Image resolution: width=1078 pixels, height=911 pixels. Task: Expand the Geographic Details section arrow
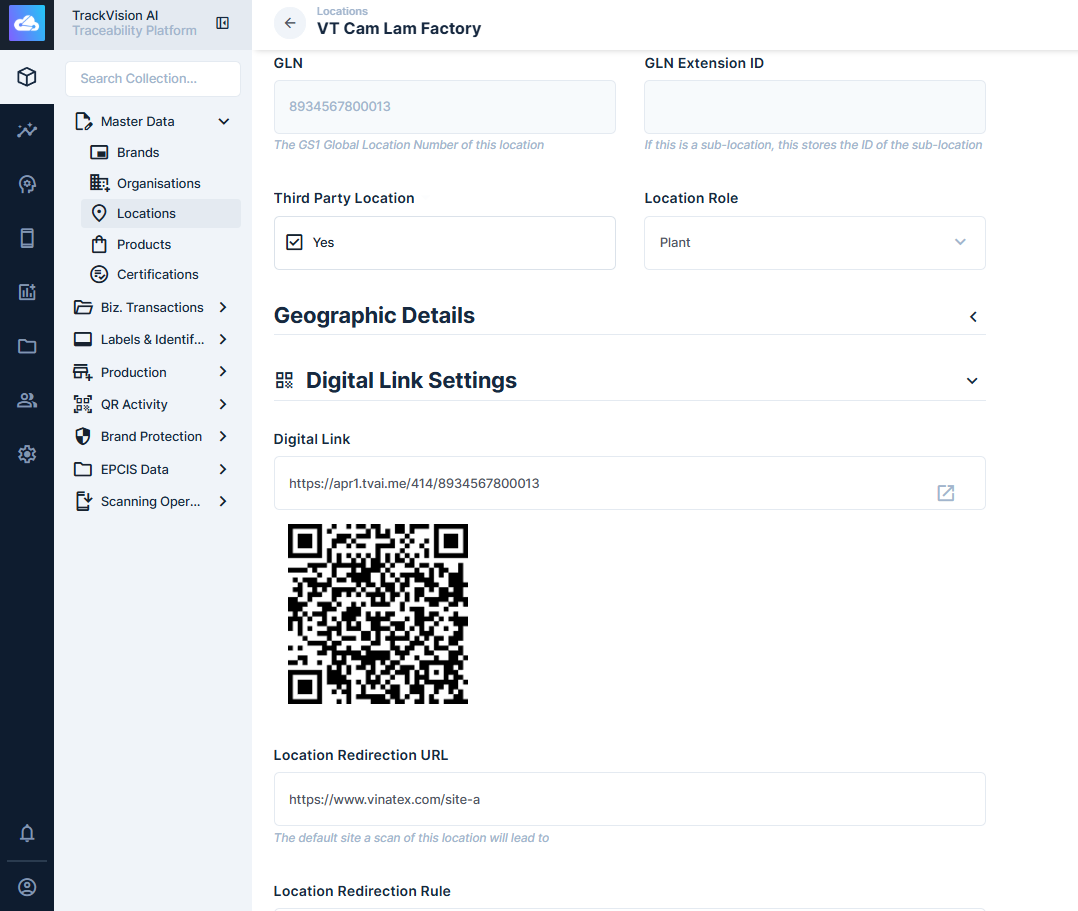973,317
